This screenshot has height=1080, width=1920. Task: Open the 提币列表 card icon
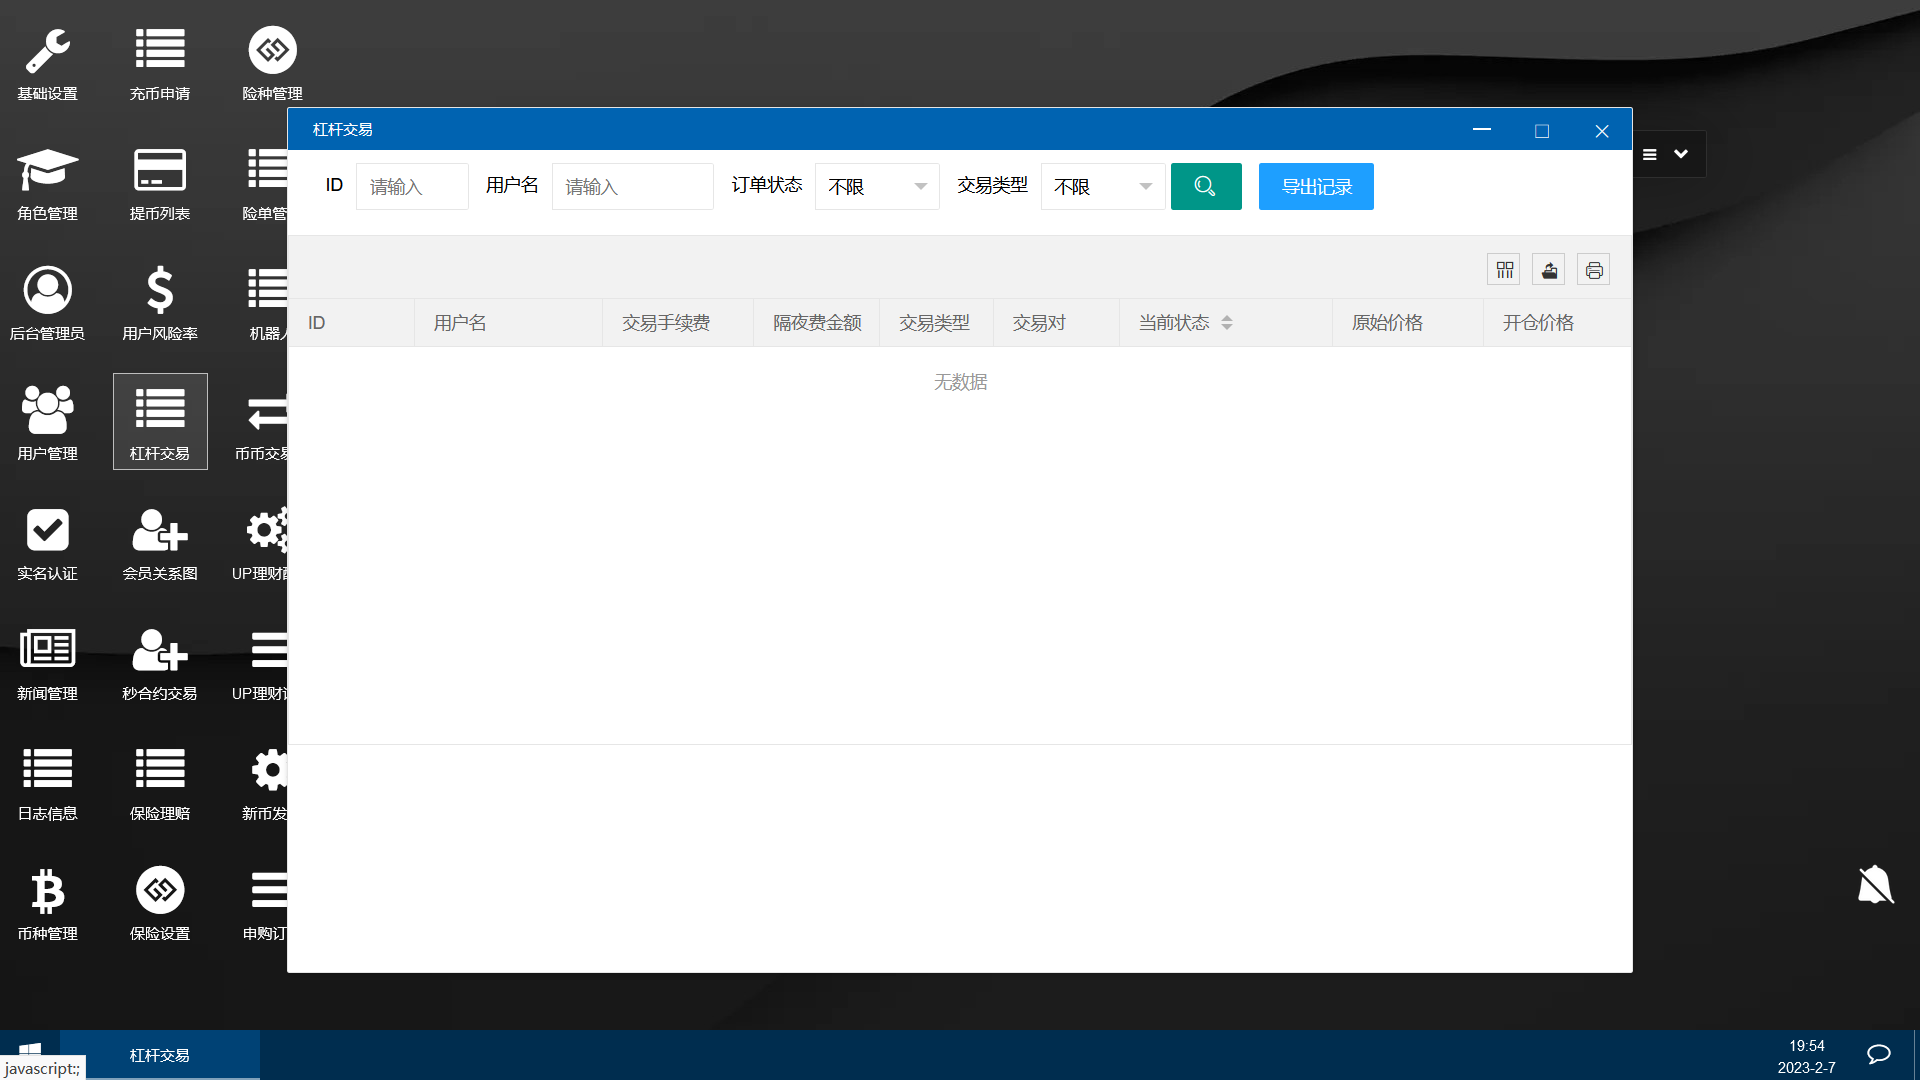coord(160,171)
